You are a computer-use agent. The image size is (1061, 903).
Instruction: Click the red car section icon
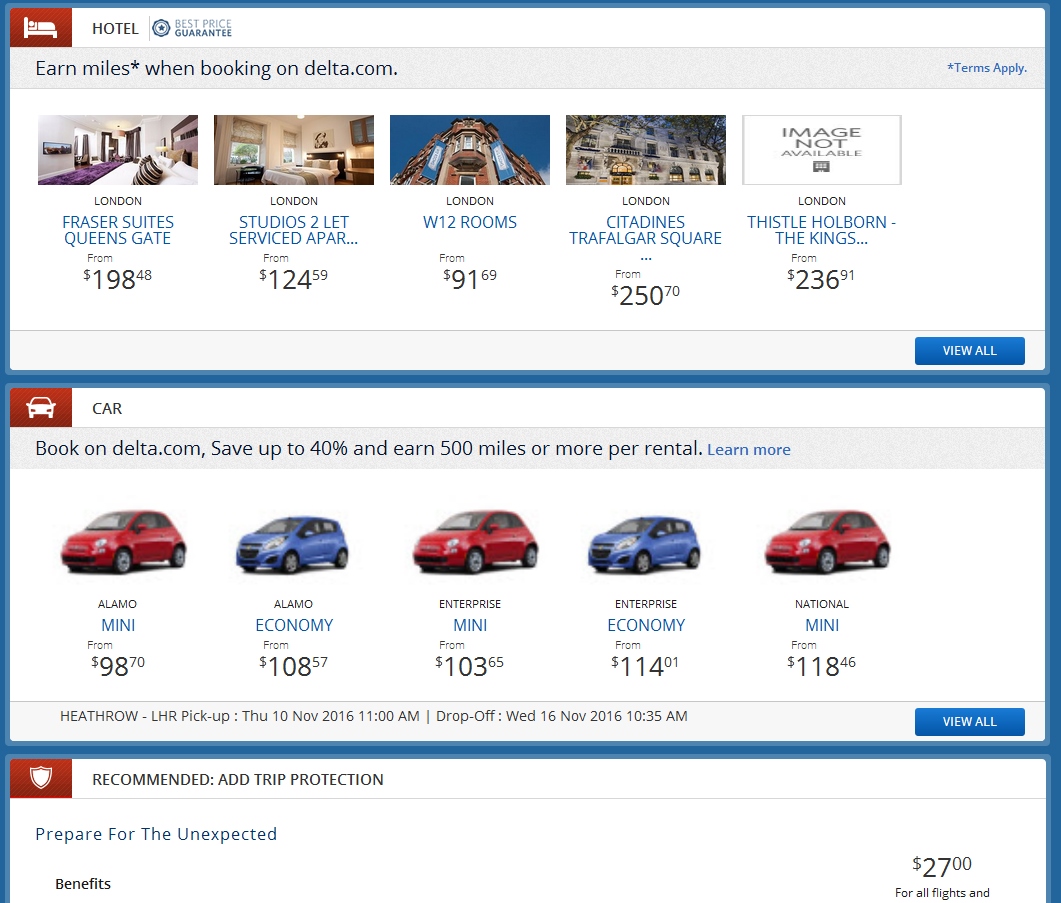41,408
